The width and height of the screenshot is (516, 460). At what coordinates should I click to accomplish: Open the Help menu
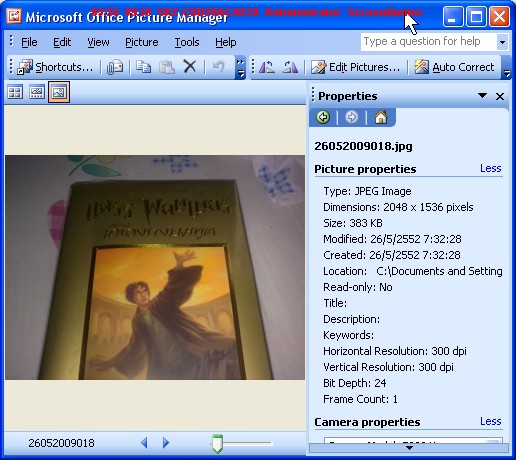226,42
